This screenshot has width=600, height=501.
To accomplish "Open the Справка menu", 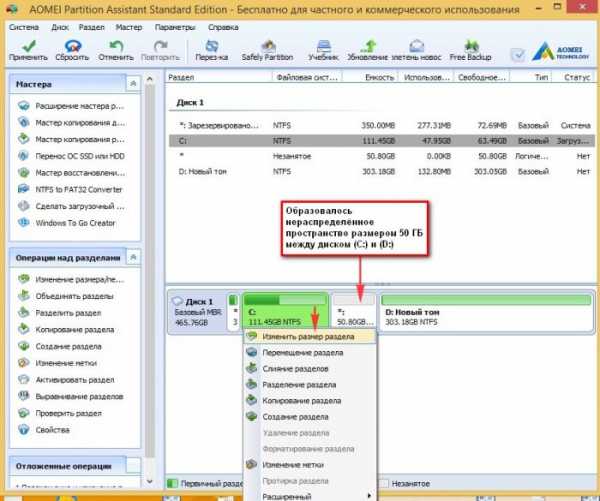I will point(223,27).
